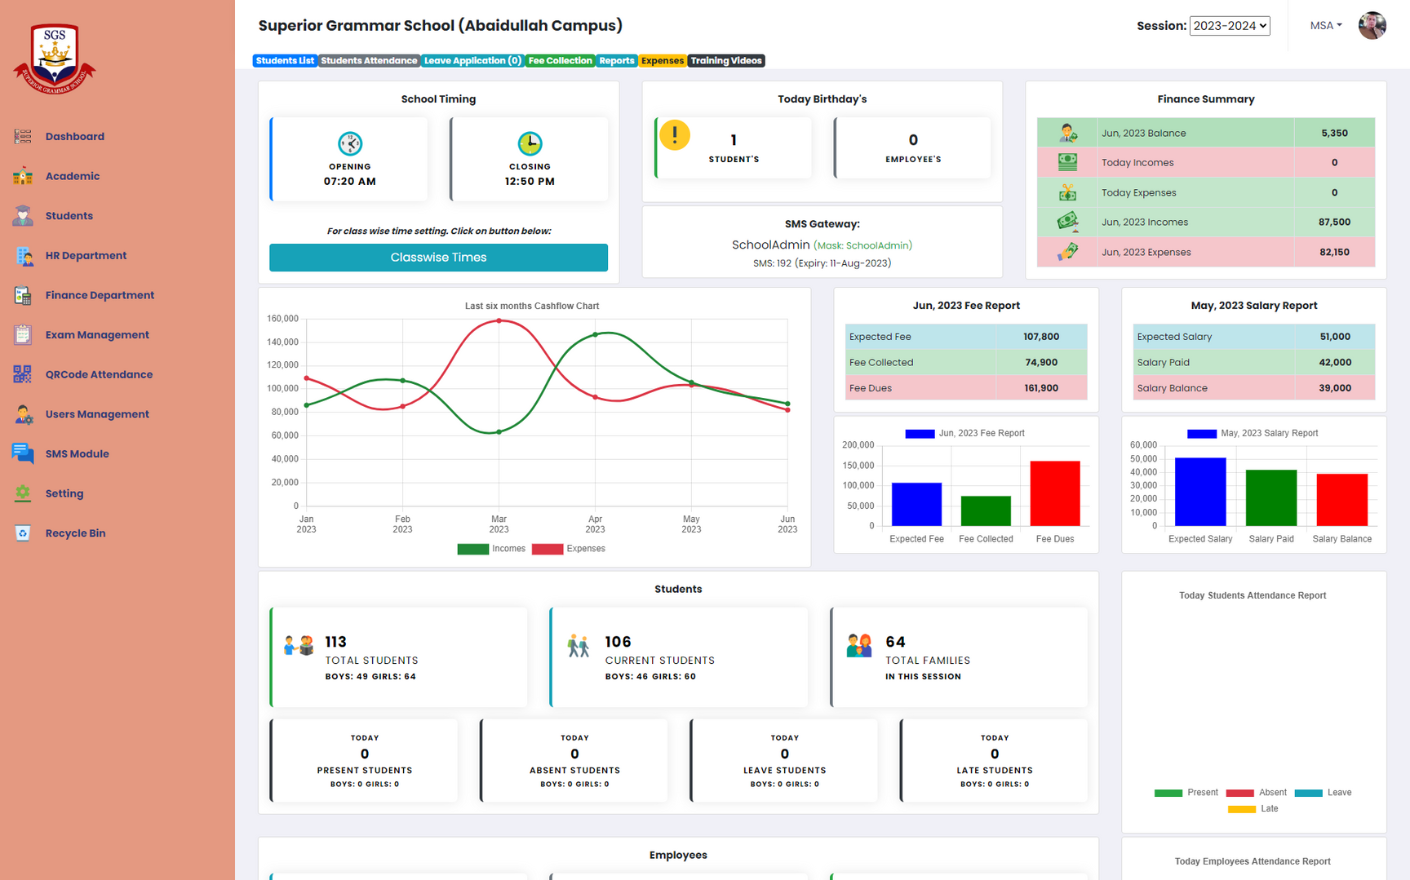
Task: Go to Dashboard in the sidebar
Action: (x=75, y=136)
